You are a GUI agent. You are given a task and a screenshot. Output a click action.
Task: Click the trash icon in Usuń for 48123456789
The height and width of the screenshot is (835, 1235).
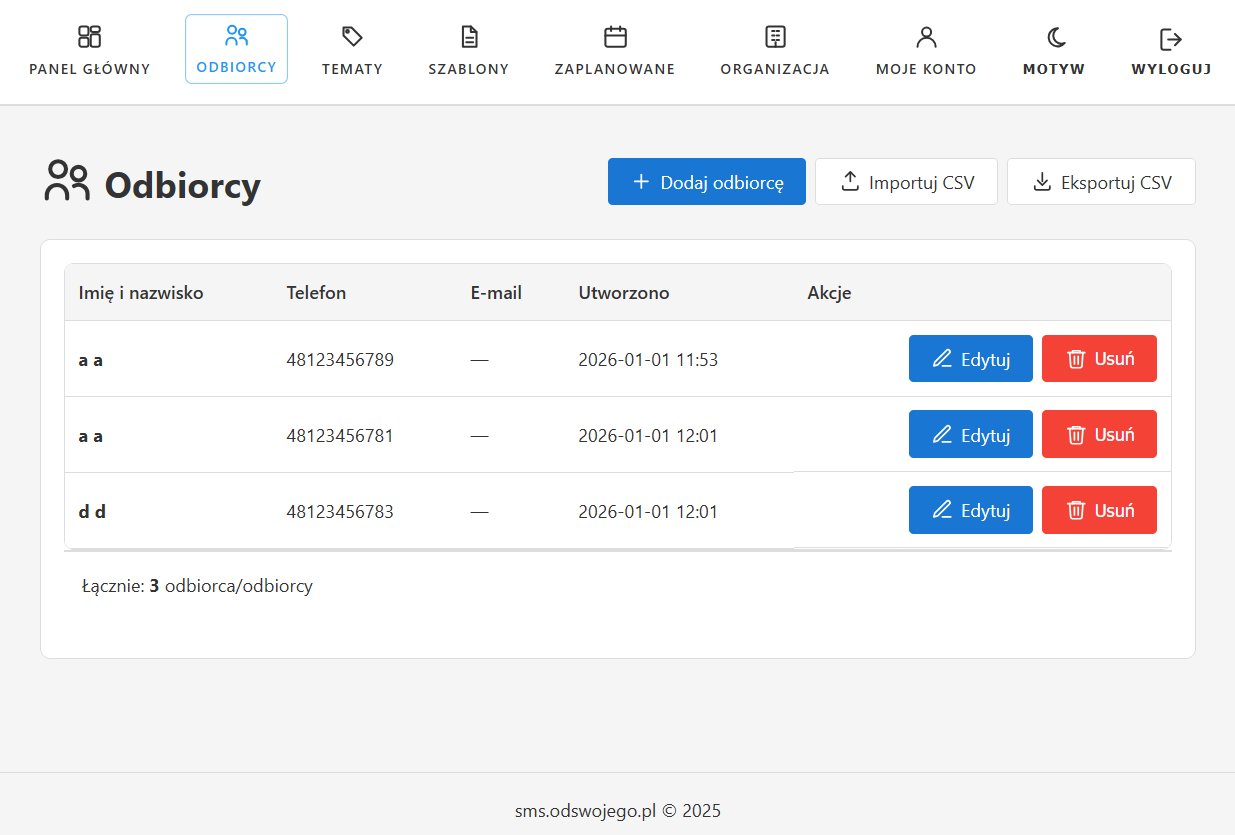1074,358
